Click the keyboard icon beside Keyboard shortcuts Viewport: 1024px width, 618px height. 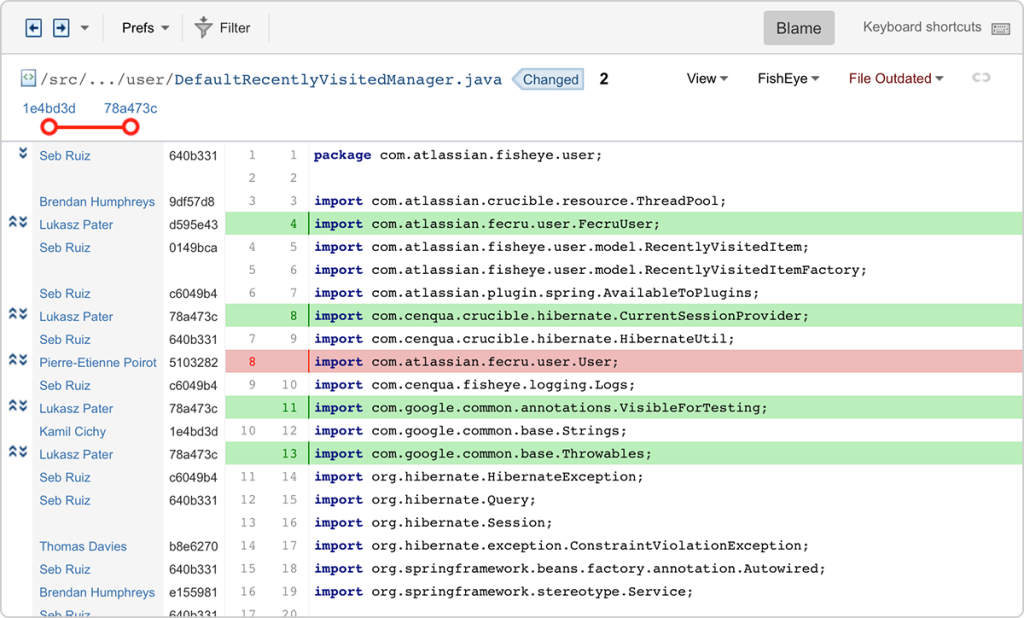pyautogui.click(x=1000, y=27)
